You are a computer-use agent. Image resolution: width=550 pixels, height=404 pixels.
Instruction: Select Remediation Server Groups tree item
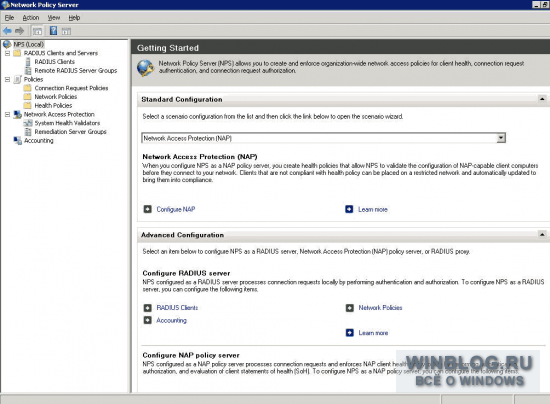pyautogui.click(x=71, y=132)
